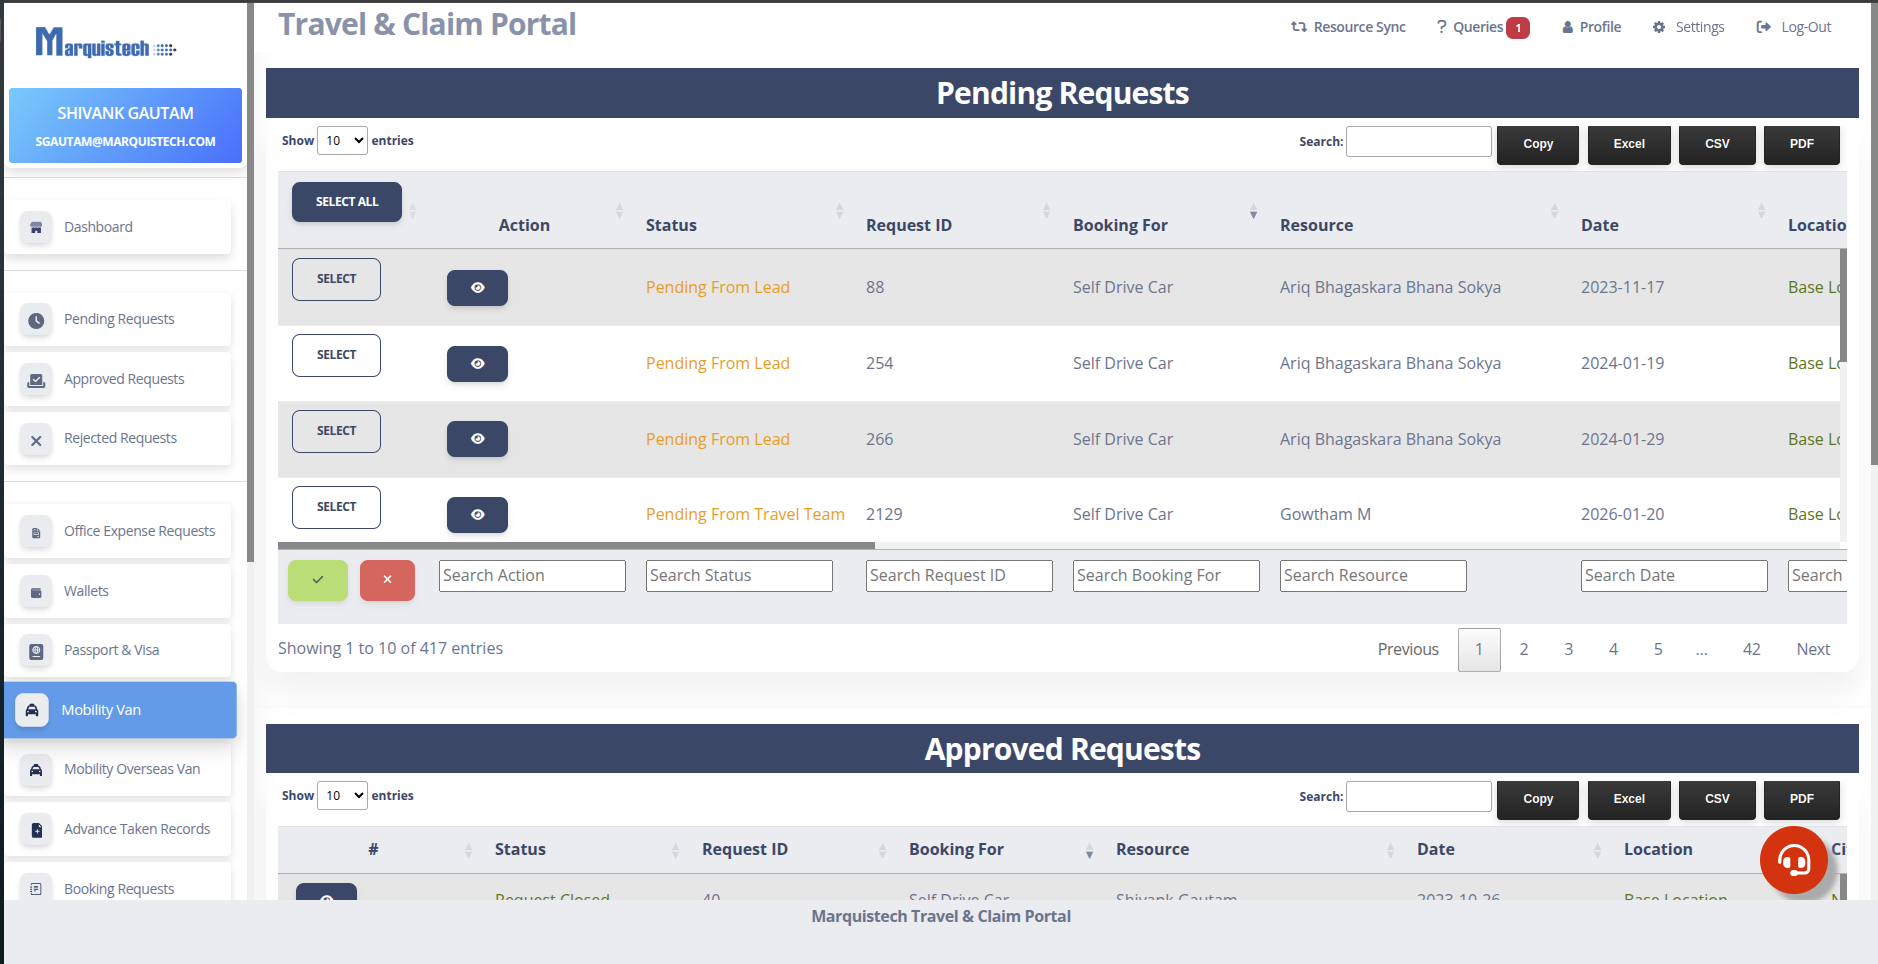Click the Search Request ID filter field
1878x964 pixels.
click(x=958, y=576)
